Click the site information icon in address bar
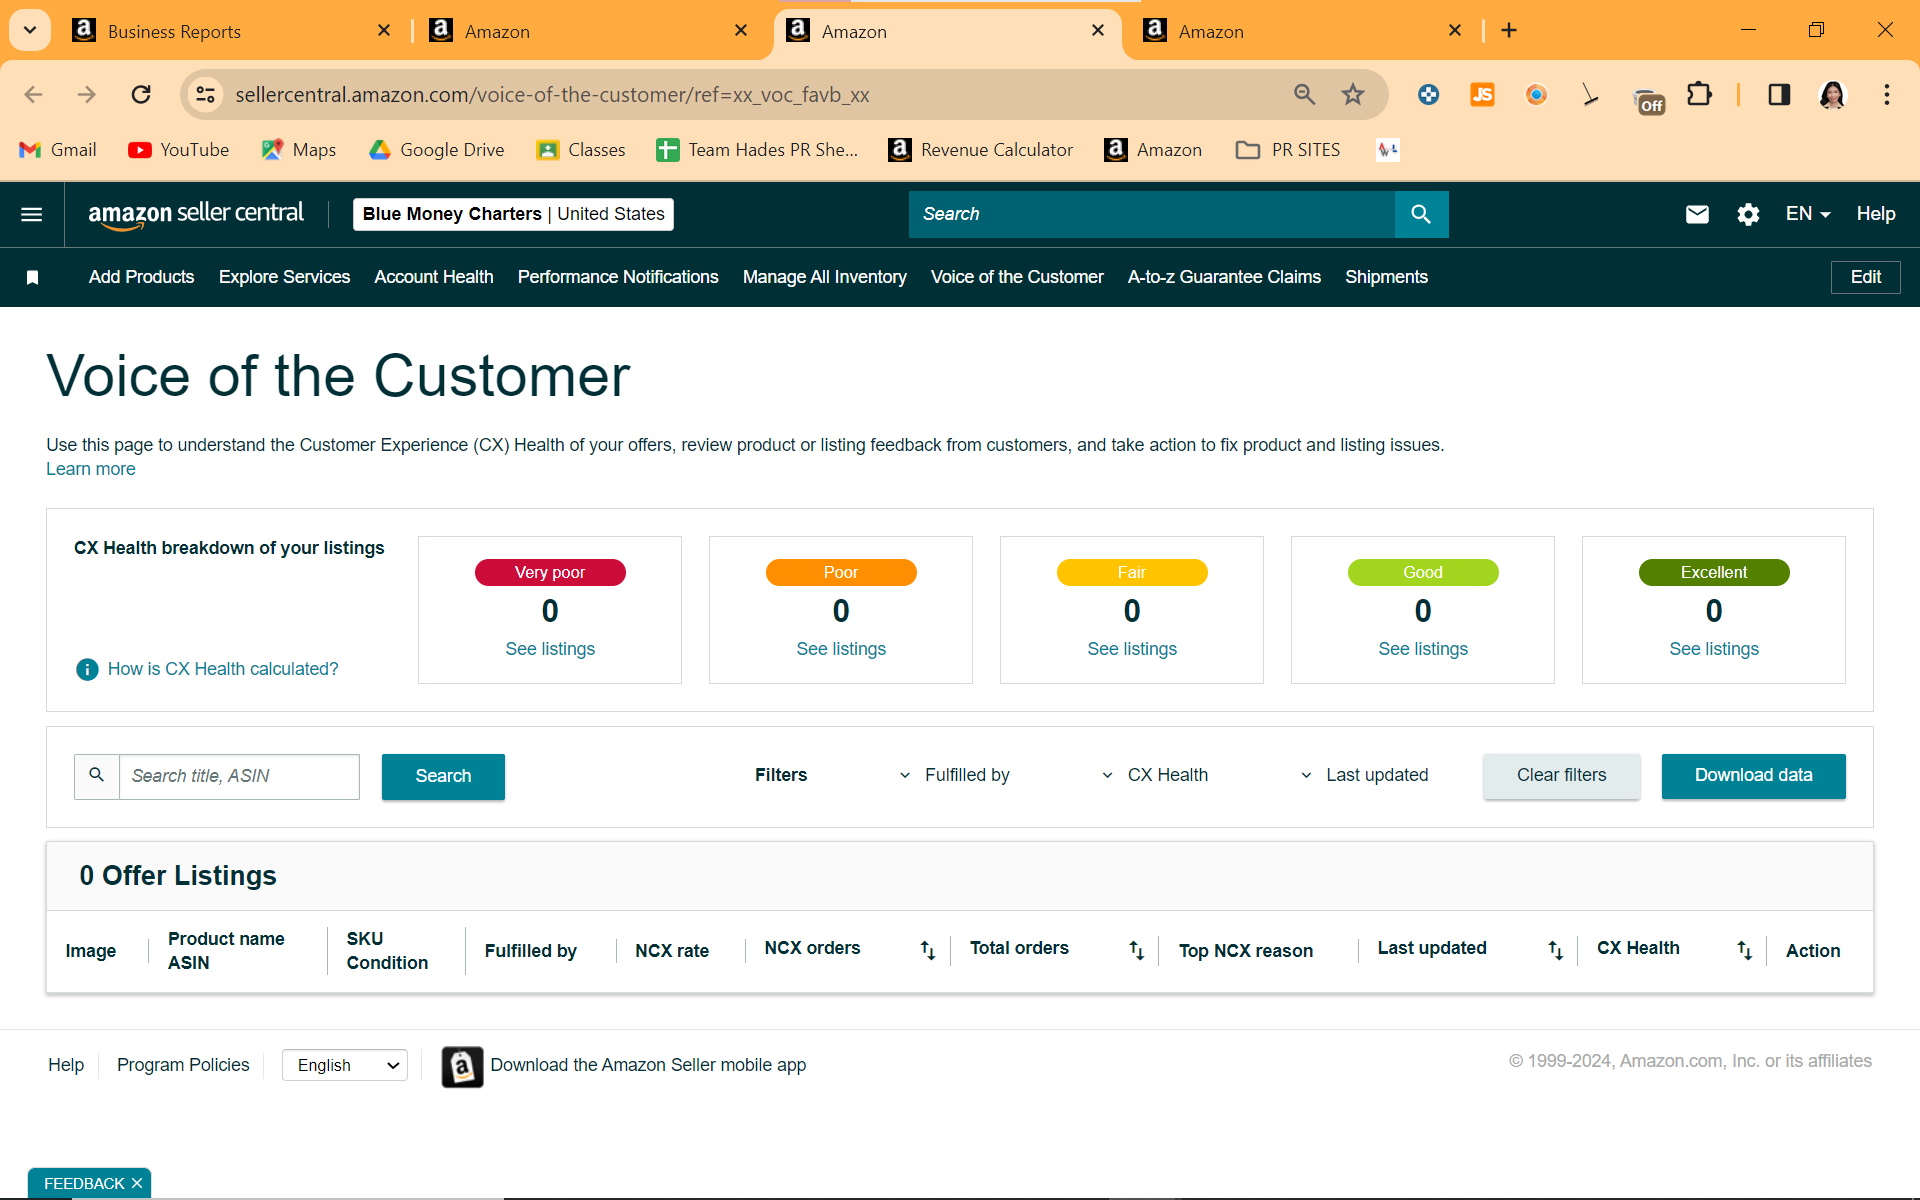 (205, 94)
